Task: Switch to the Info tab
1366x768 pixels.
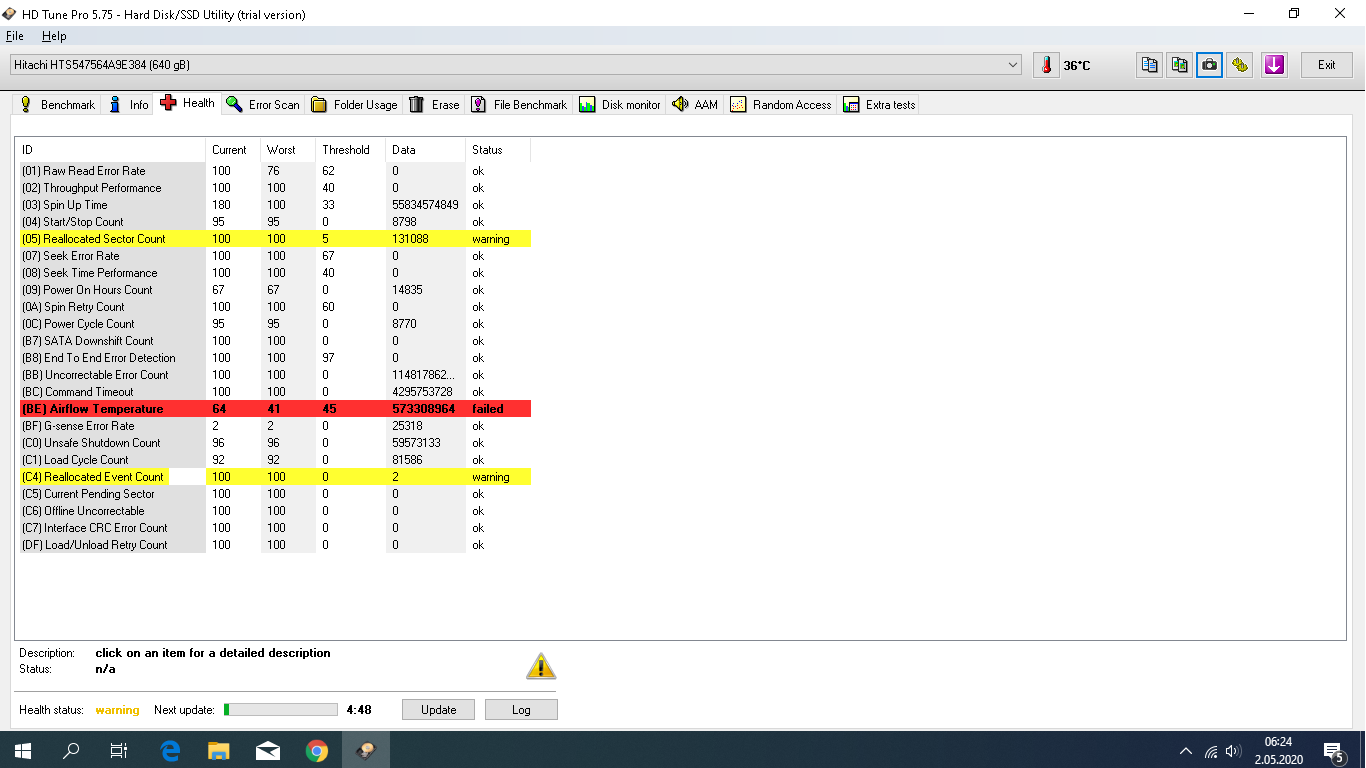Action: (128, 104)
